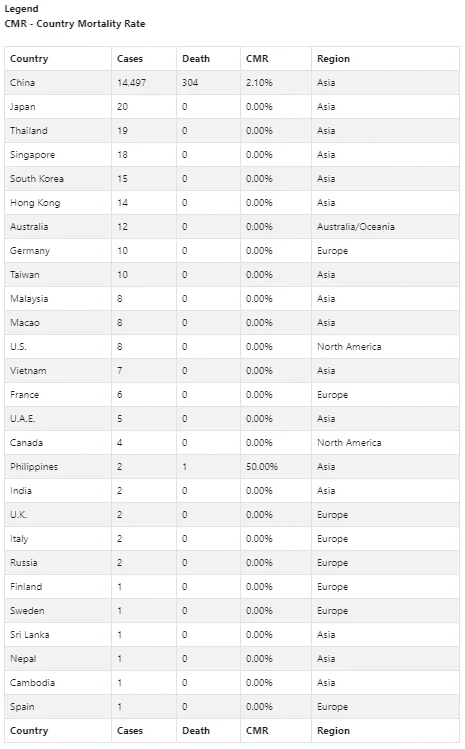
Task: Select the U.S. North America region cell
Action: 349,347
